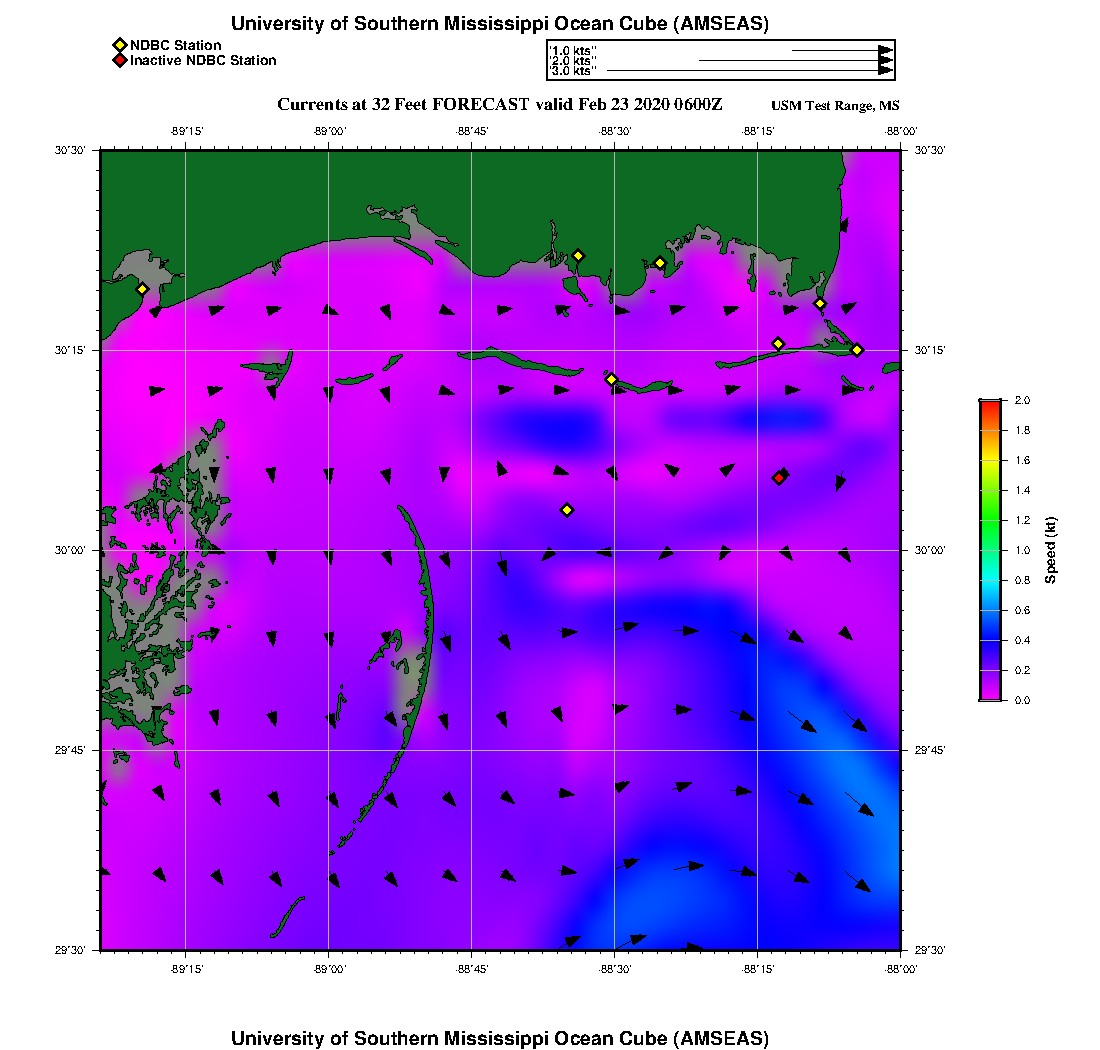Click the yellow diamond beside the NDBC Station legend entry

[119, 46]
